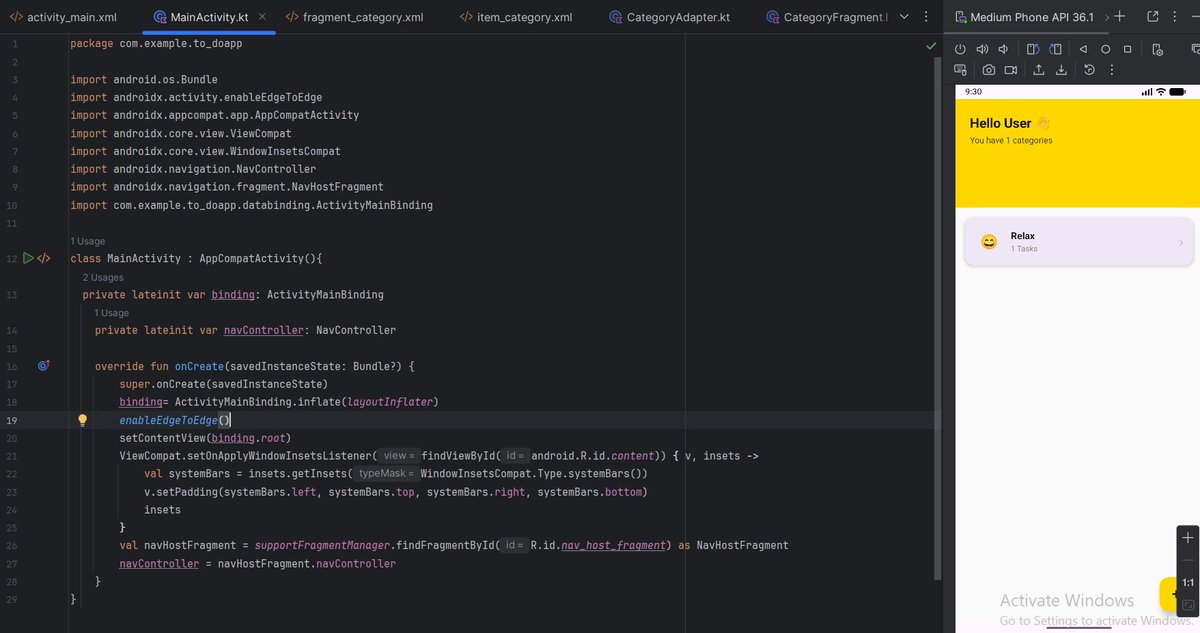The height and width of the screenshot is (633, 1200).
Task: Start screen recording with video camera icon
Action: [1010, 70]
